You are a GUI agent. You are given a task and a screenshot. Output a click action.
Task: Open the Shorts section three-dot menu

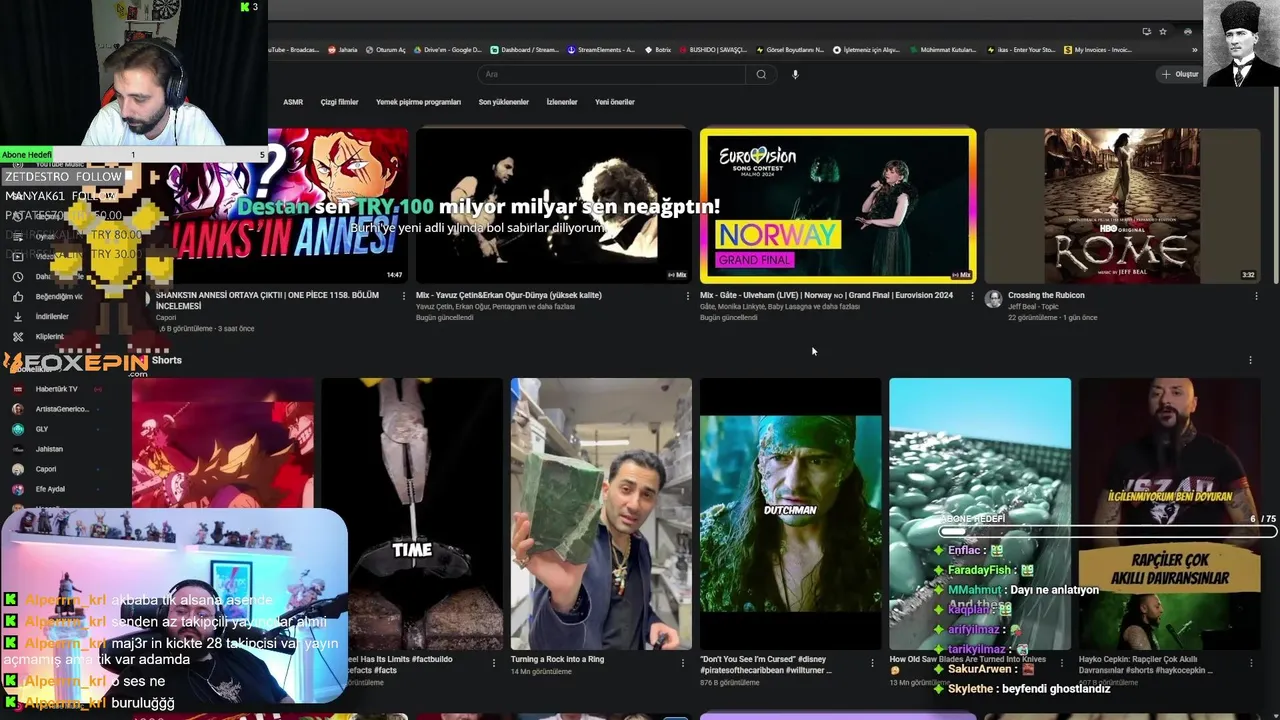click(1250, 360)
